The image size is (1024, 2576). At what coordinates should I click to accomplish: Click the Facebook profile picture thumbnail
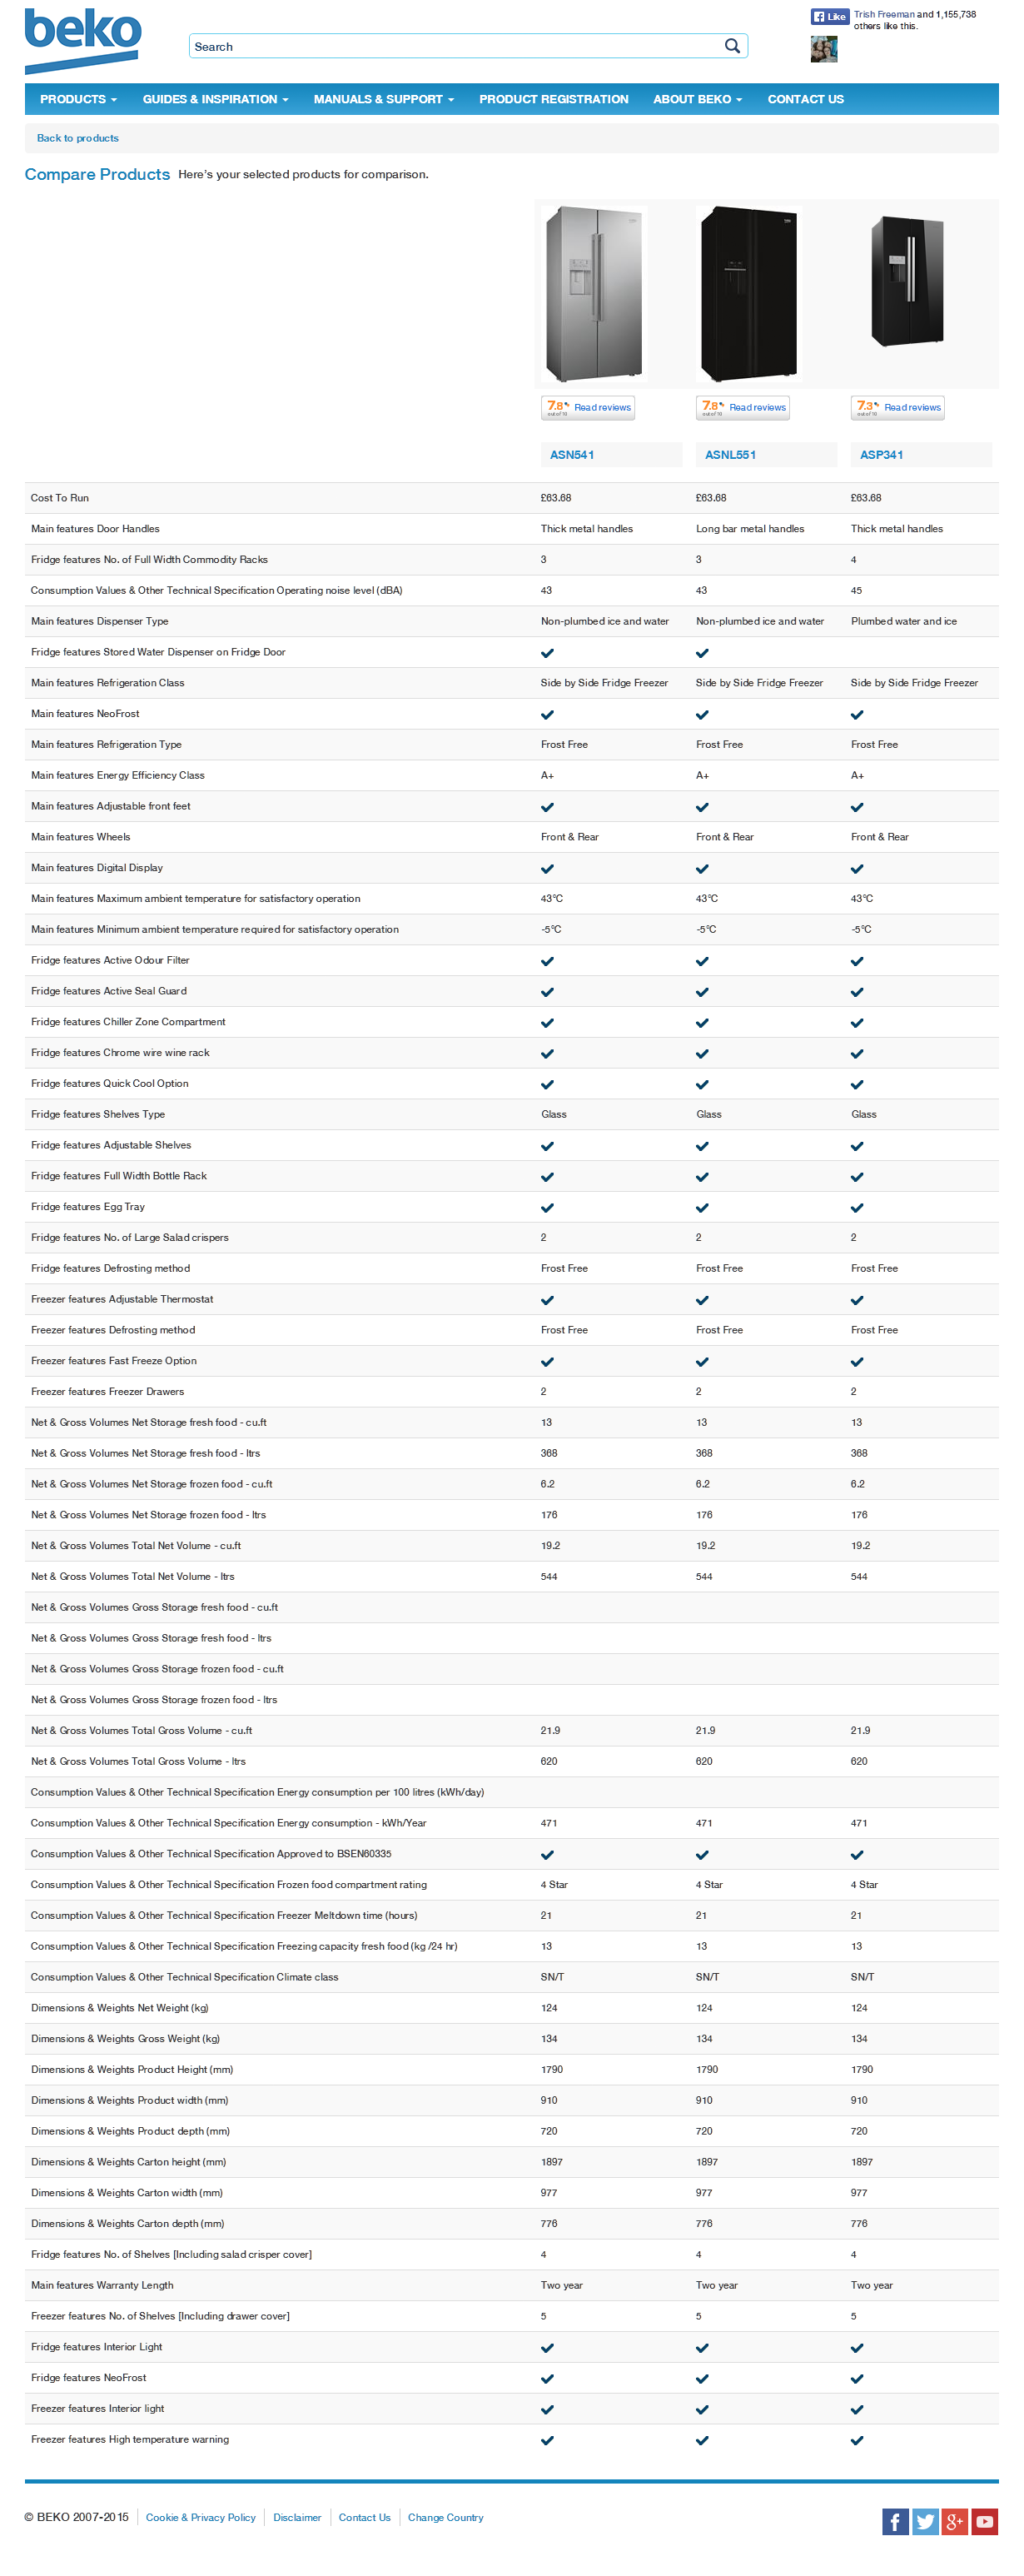(x=823, y=49)
